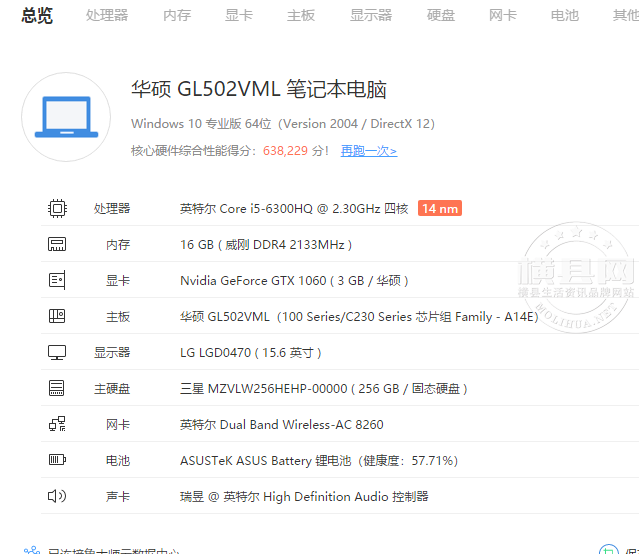Click the blue laptop computer icon

(66, 117)
